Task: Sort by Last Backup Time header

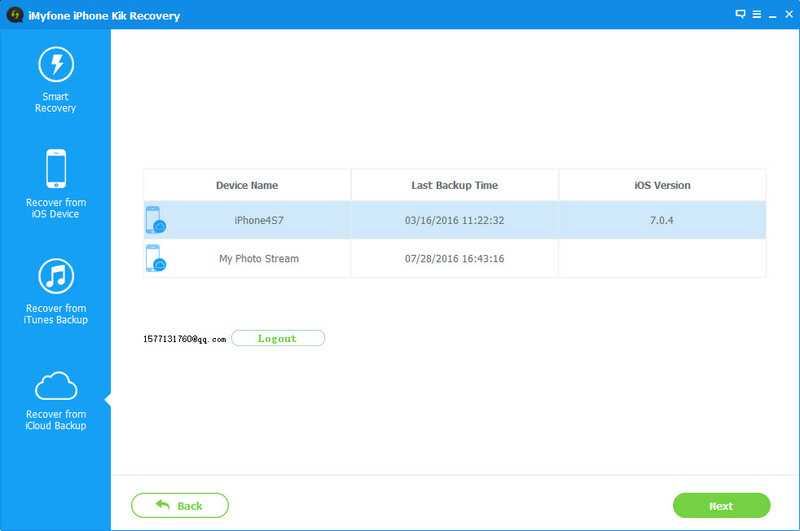Action: [x=454, y=185]
